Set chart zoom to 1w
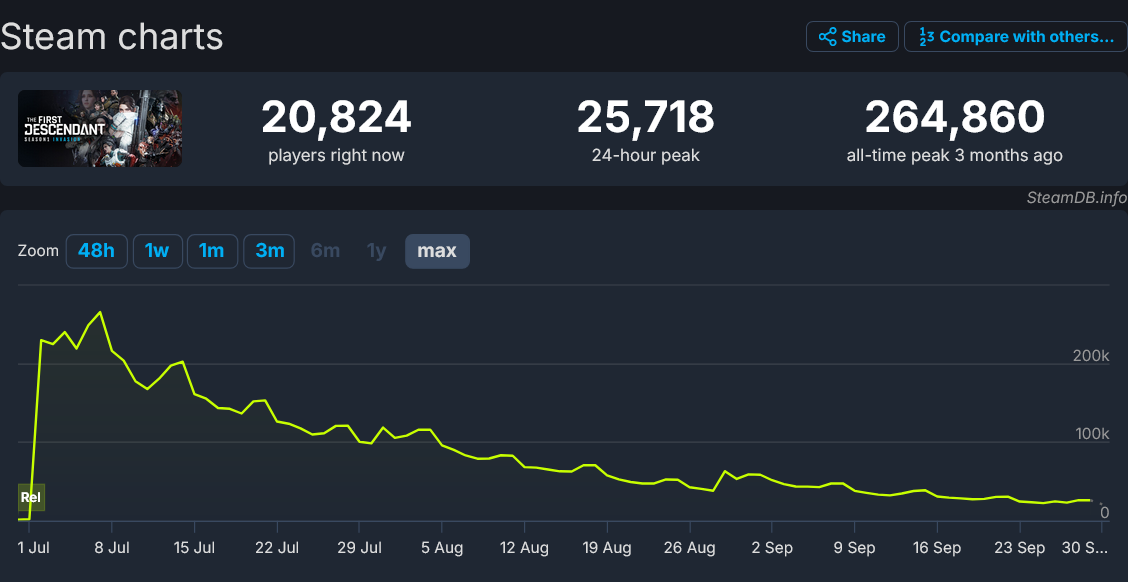1128x582 pixels. point(158,251)
